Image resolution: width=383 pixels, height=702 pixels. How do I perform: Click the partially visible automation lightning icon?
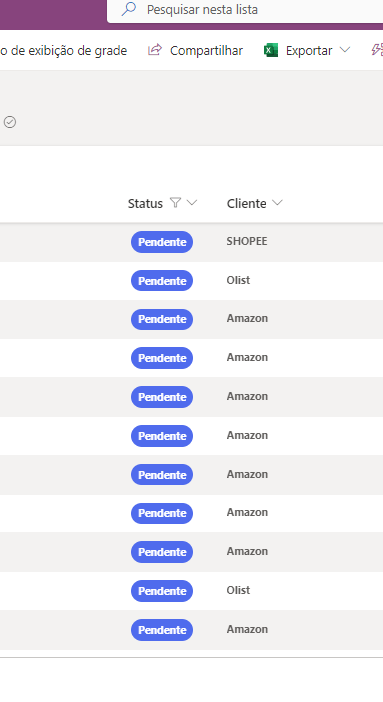coord(377,50)
